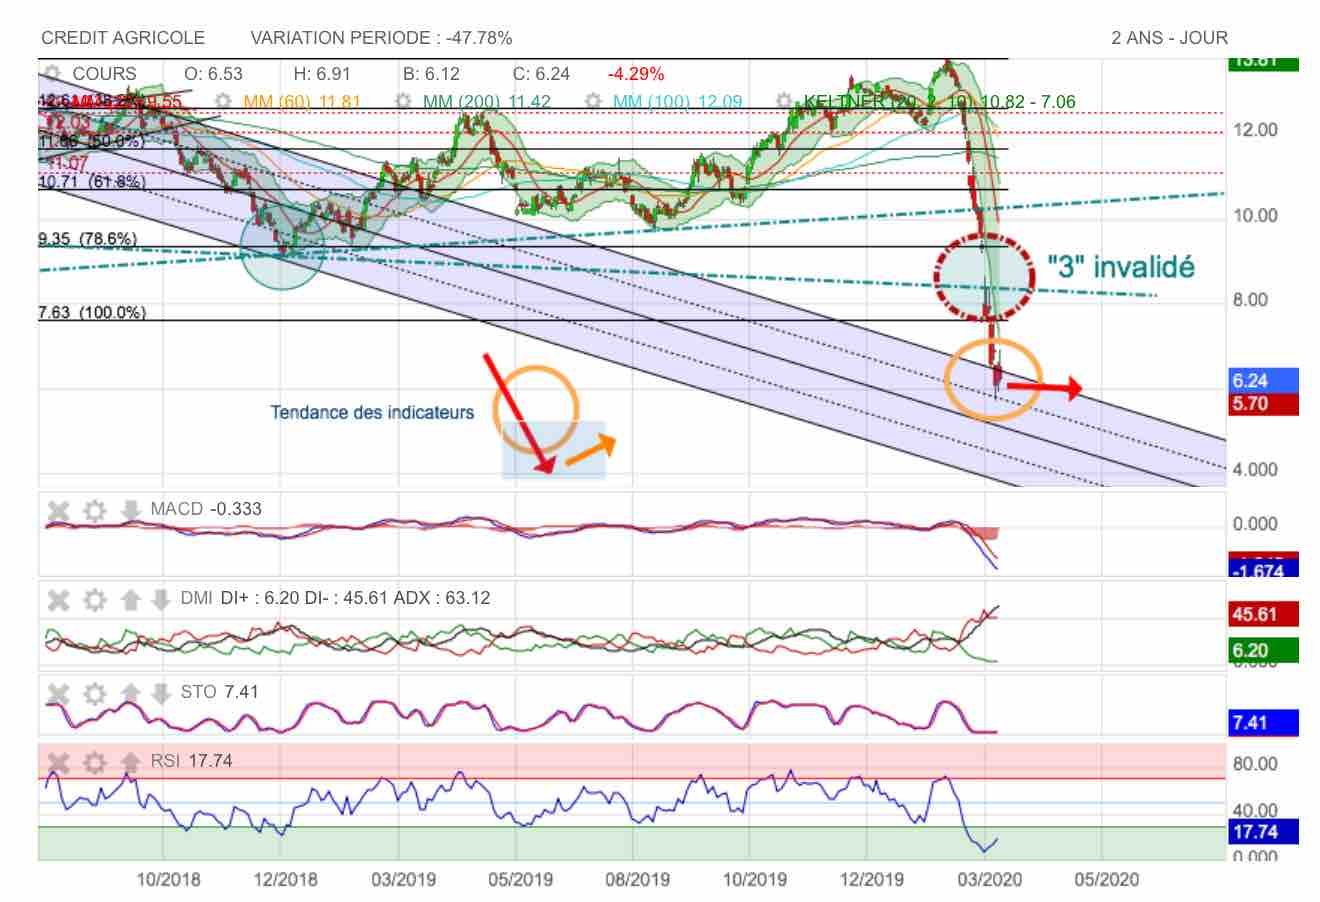Click the MM (60) 11.81 label
This screenshot has height=902, width=1320.
point(302,102)
